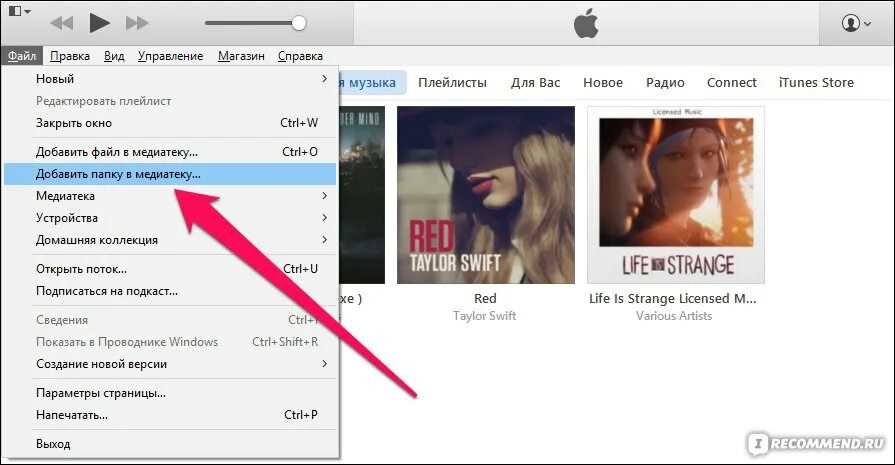Click the volume slider knob
Viewport: 895px width, 465px height.
[299, 23]
